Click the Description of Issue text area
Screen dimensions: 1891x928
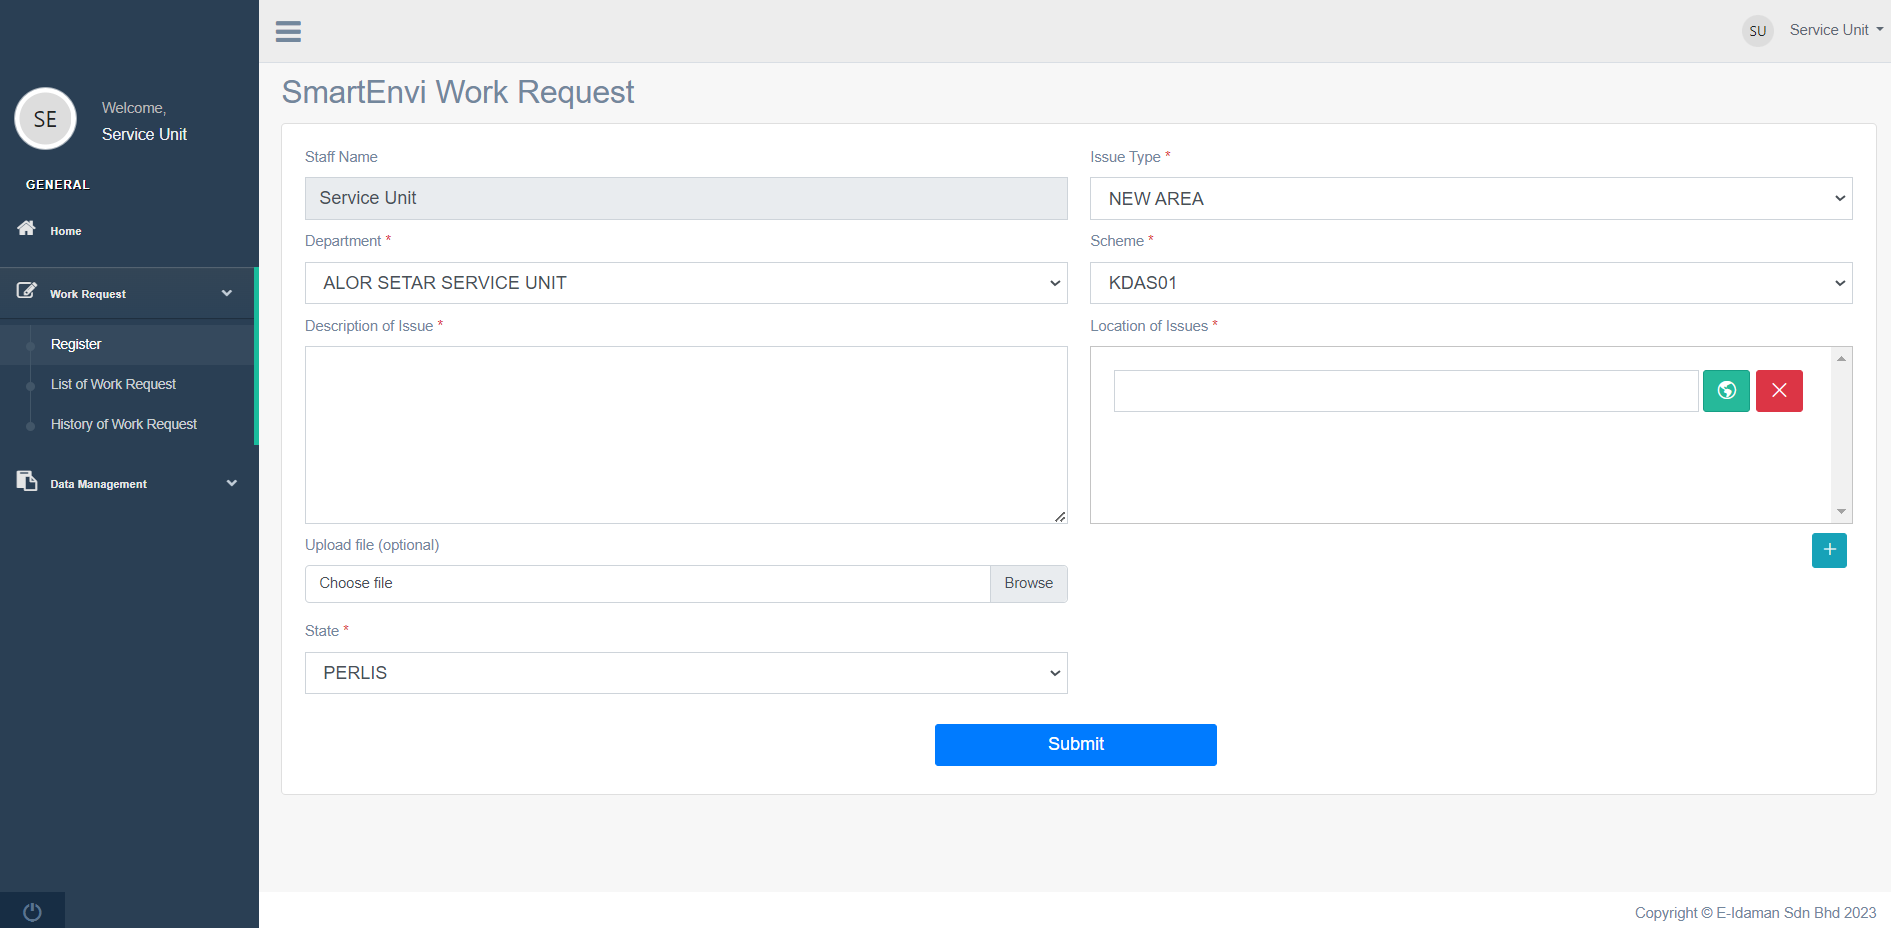tap(685, 435)
